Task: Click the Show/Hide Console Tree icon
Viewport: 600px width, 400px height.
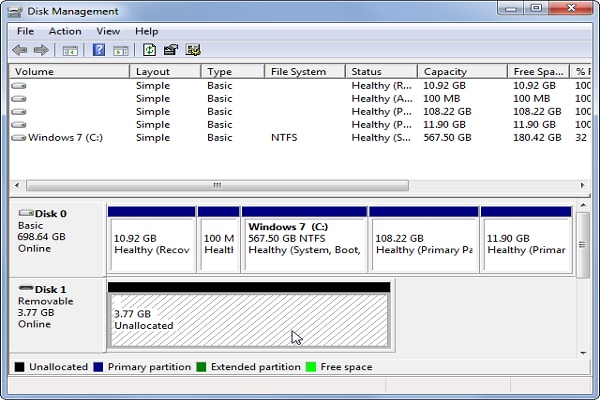Action: (x=70, y=51)
